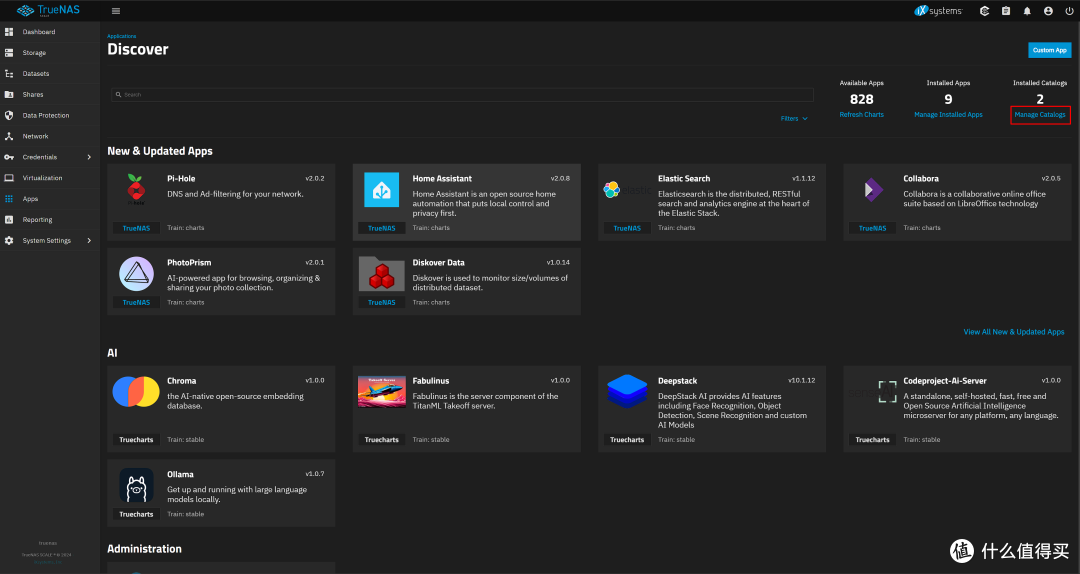1080x574 pixels.
Task: Click the Chroma app title
Action: tap(182, 380)
